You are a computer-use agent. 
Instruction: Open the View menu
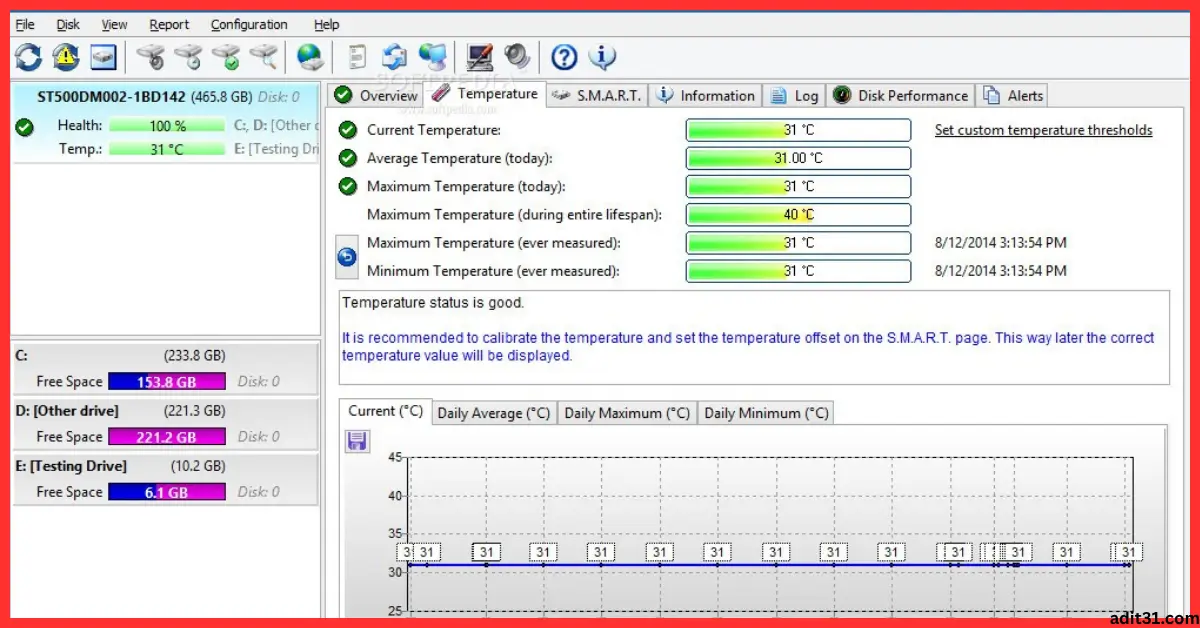pyautogui.click(x=115, y=24)
